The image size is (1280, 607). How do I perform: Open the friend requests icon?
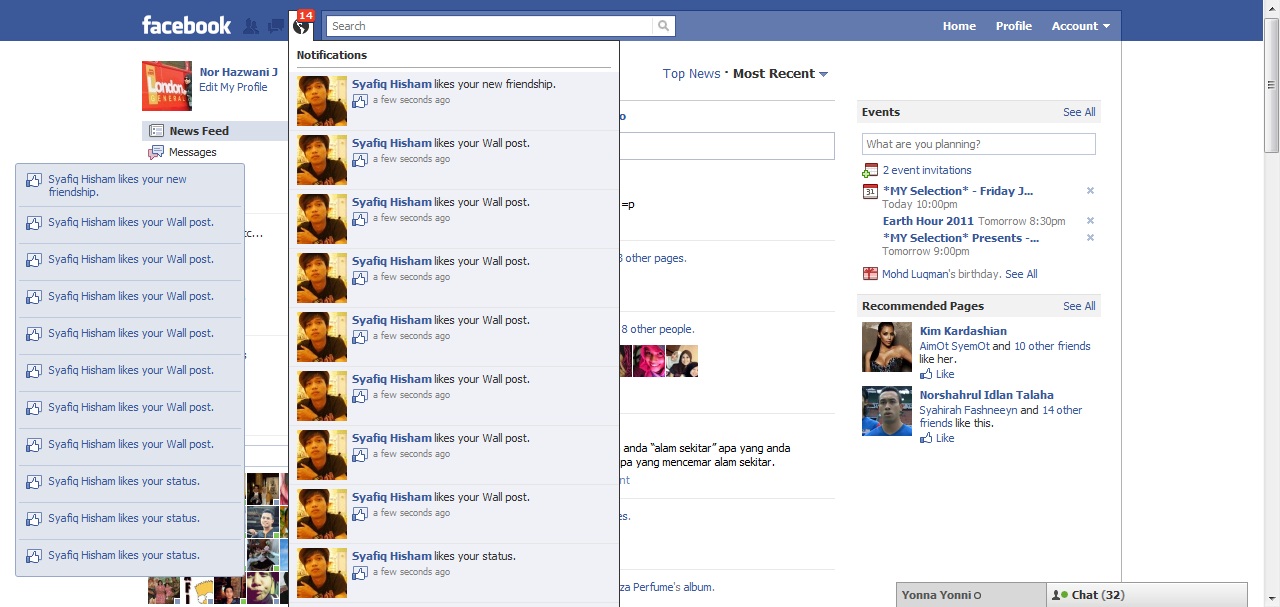(251, 26)
